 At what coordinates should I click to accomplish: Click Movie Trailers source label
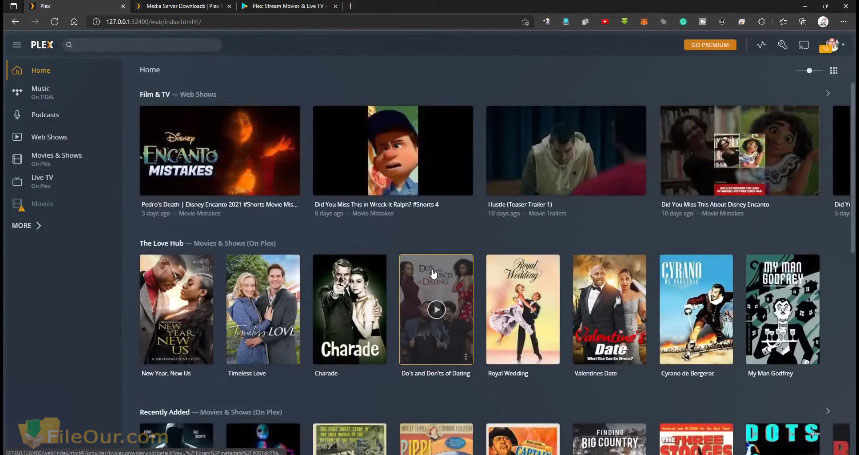click(x=547, y=214)
